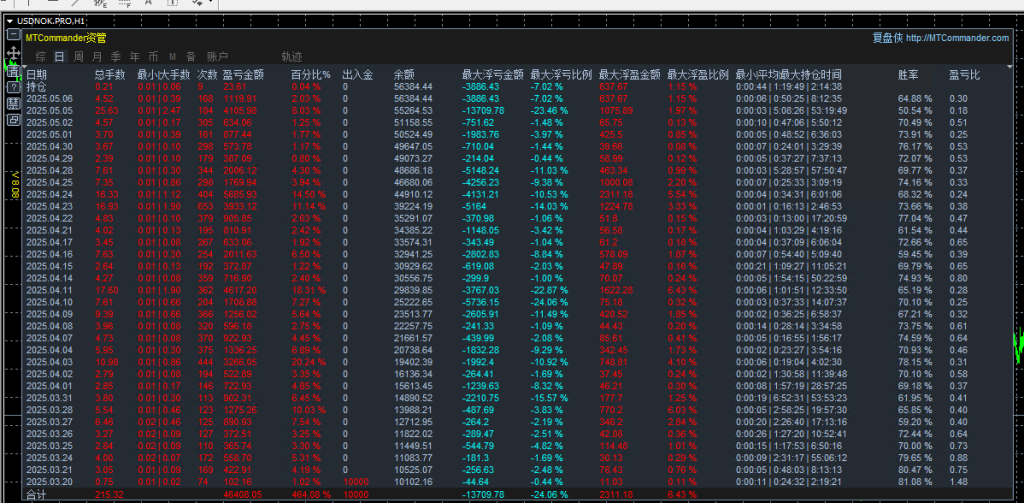Screen dimensions: 1024x503
Task: Click the overlapping windows icon in sidebar
Action: 13,119
